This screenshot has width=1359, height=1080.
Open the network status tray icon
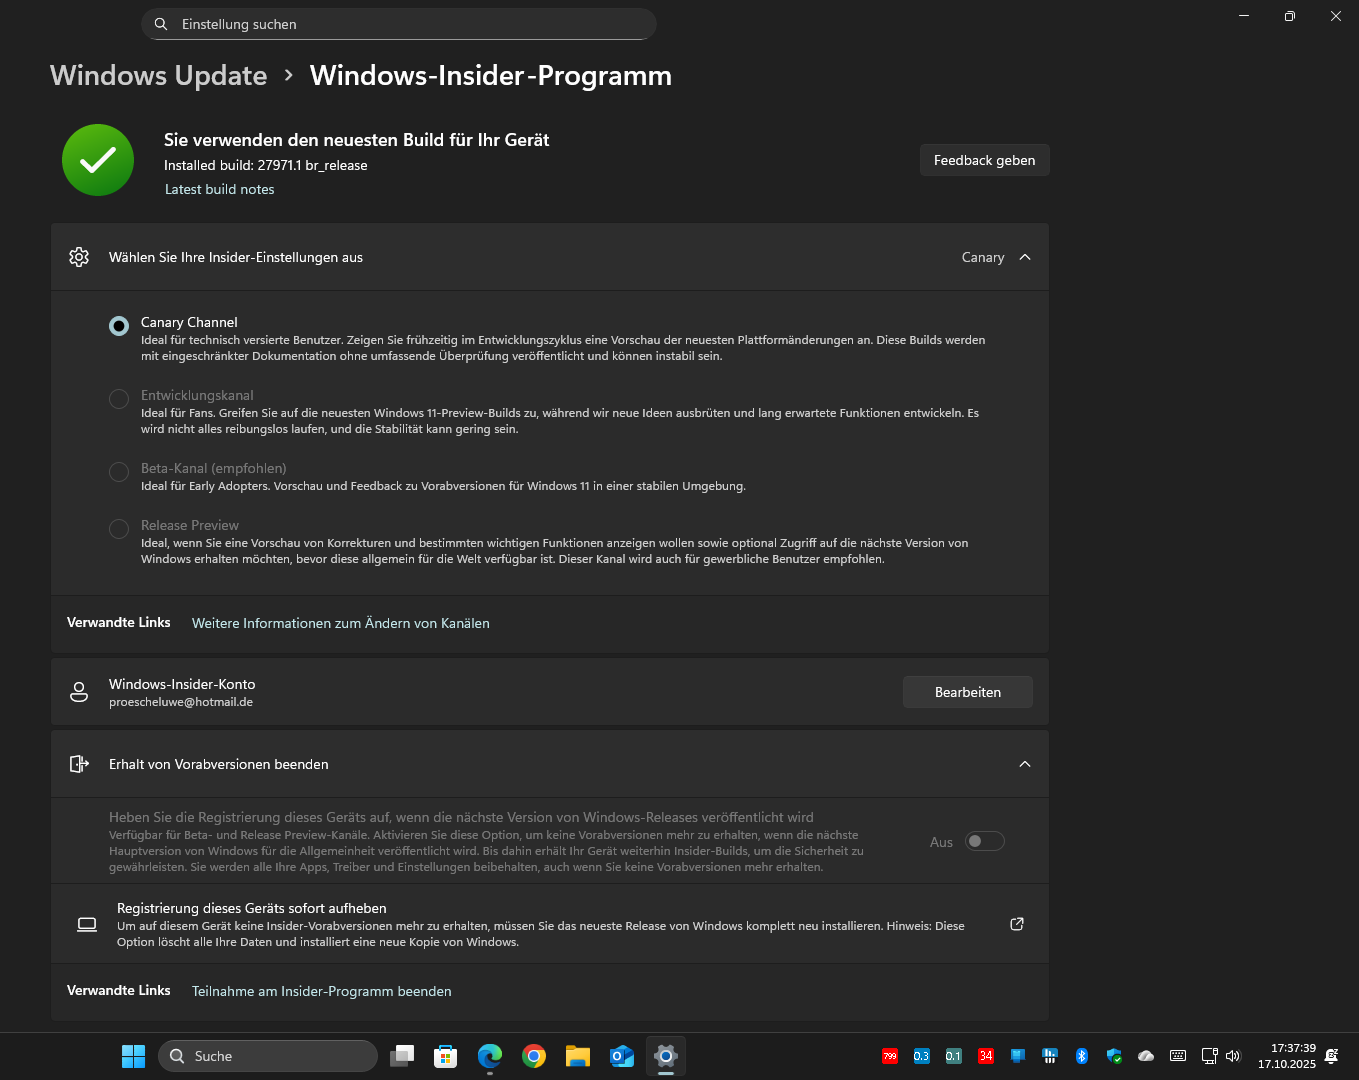(1209, 1056)
